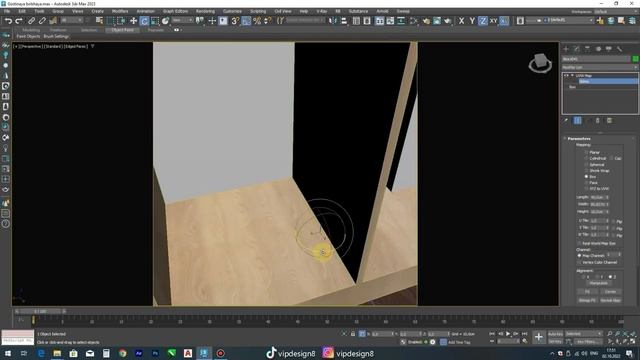Select the Face mapping option

point(591,182)
